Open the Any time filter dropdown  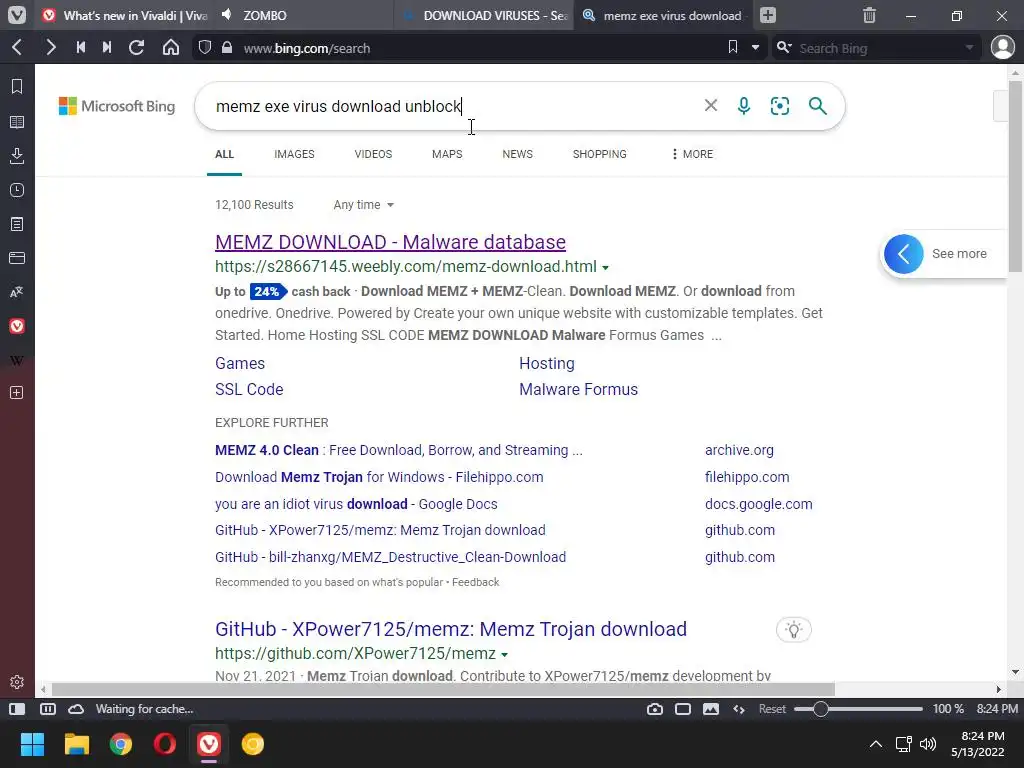click(364, 205)
